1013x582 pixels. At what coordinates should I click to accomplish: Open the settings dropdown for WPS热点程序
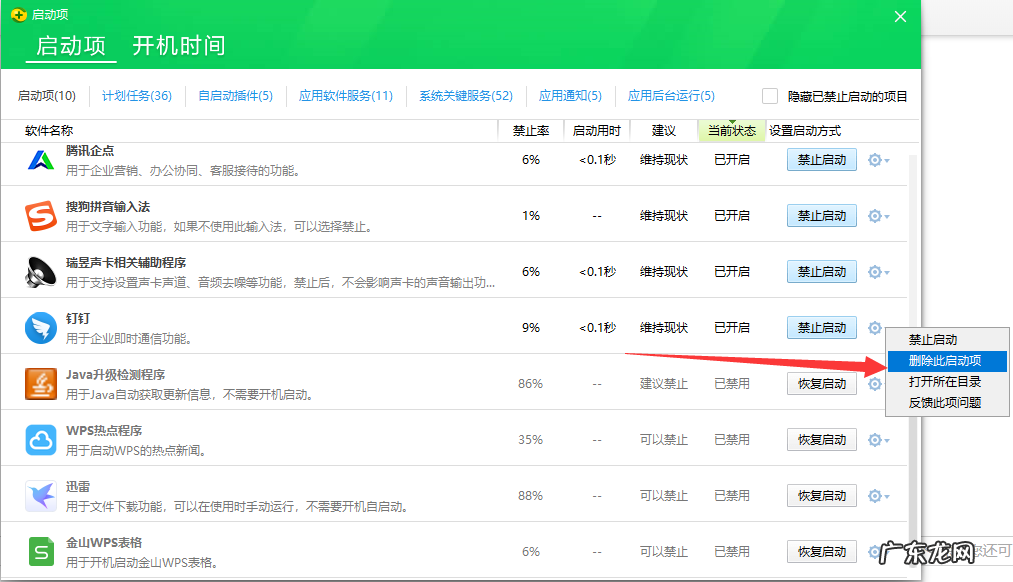(x=877, y=439)
